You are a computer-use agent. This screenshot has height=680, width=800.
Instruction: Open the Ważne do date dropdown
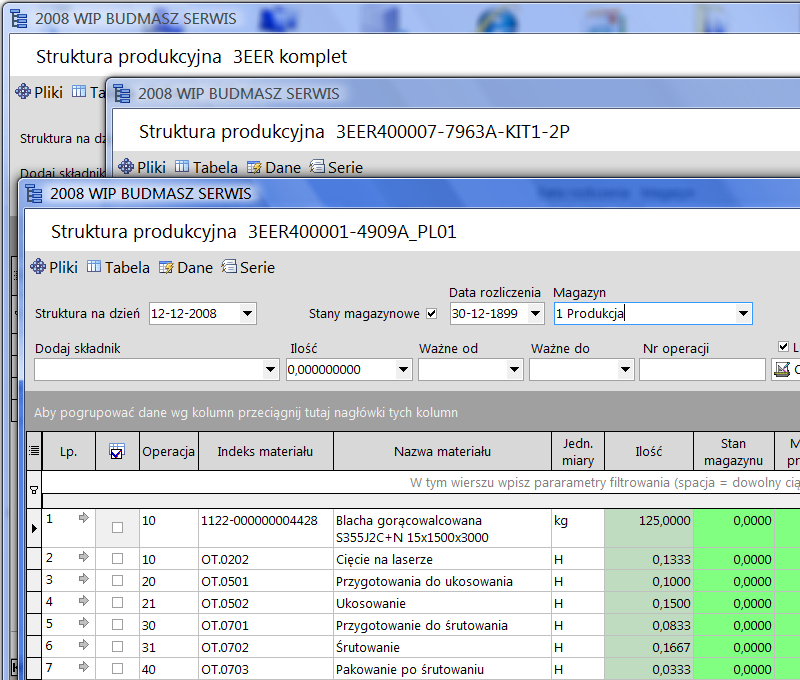[626, 369]
